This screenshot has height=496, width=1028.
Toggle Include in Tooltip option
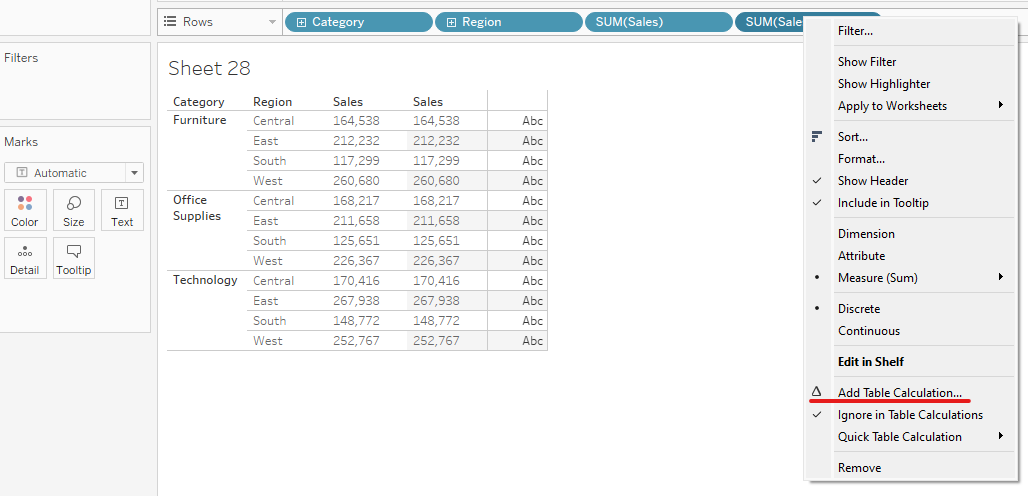[x=883, y=203]
